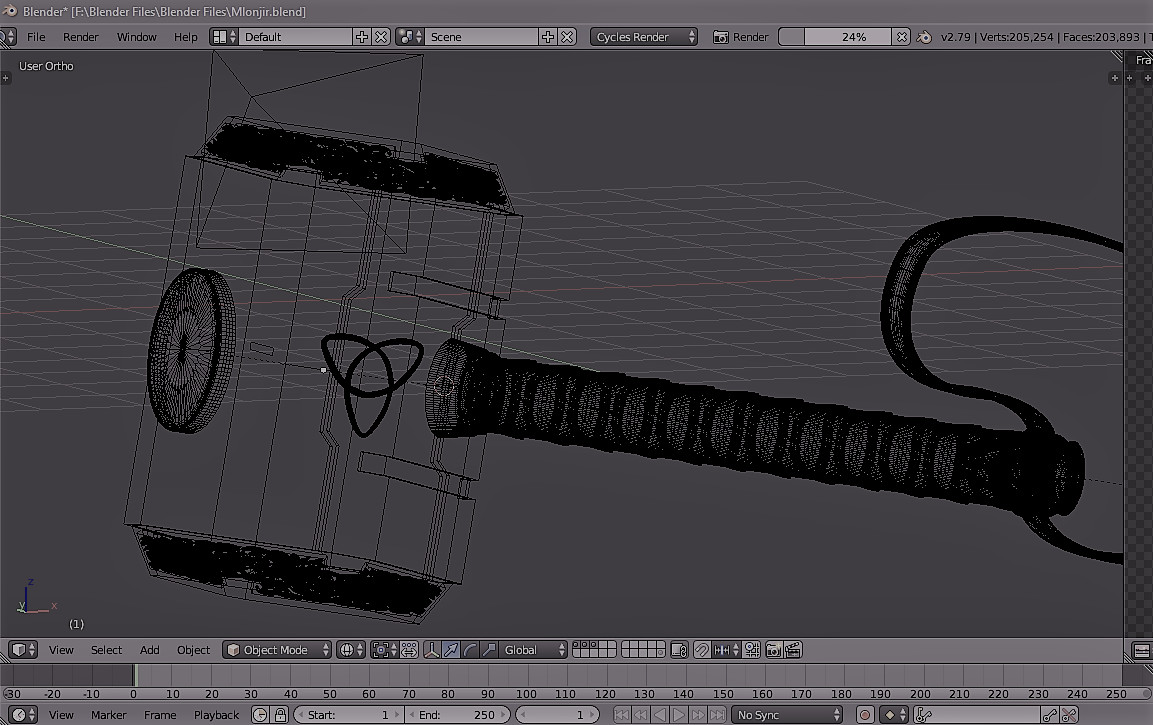Screen dimensions: 1153x725
Task: Lock layers to scene toggle
Action: 679,650
